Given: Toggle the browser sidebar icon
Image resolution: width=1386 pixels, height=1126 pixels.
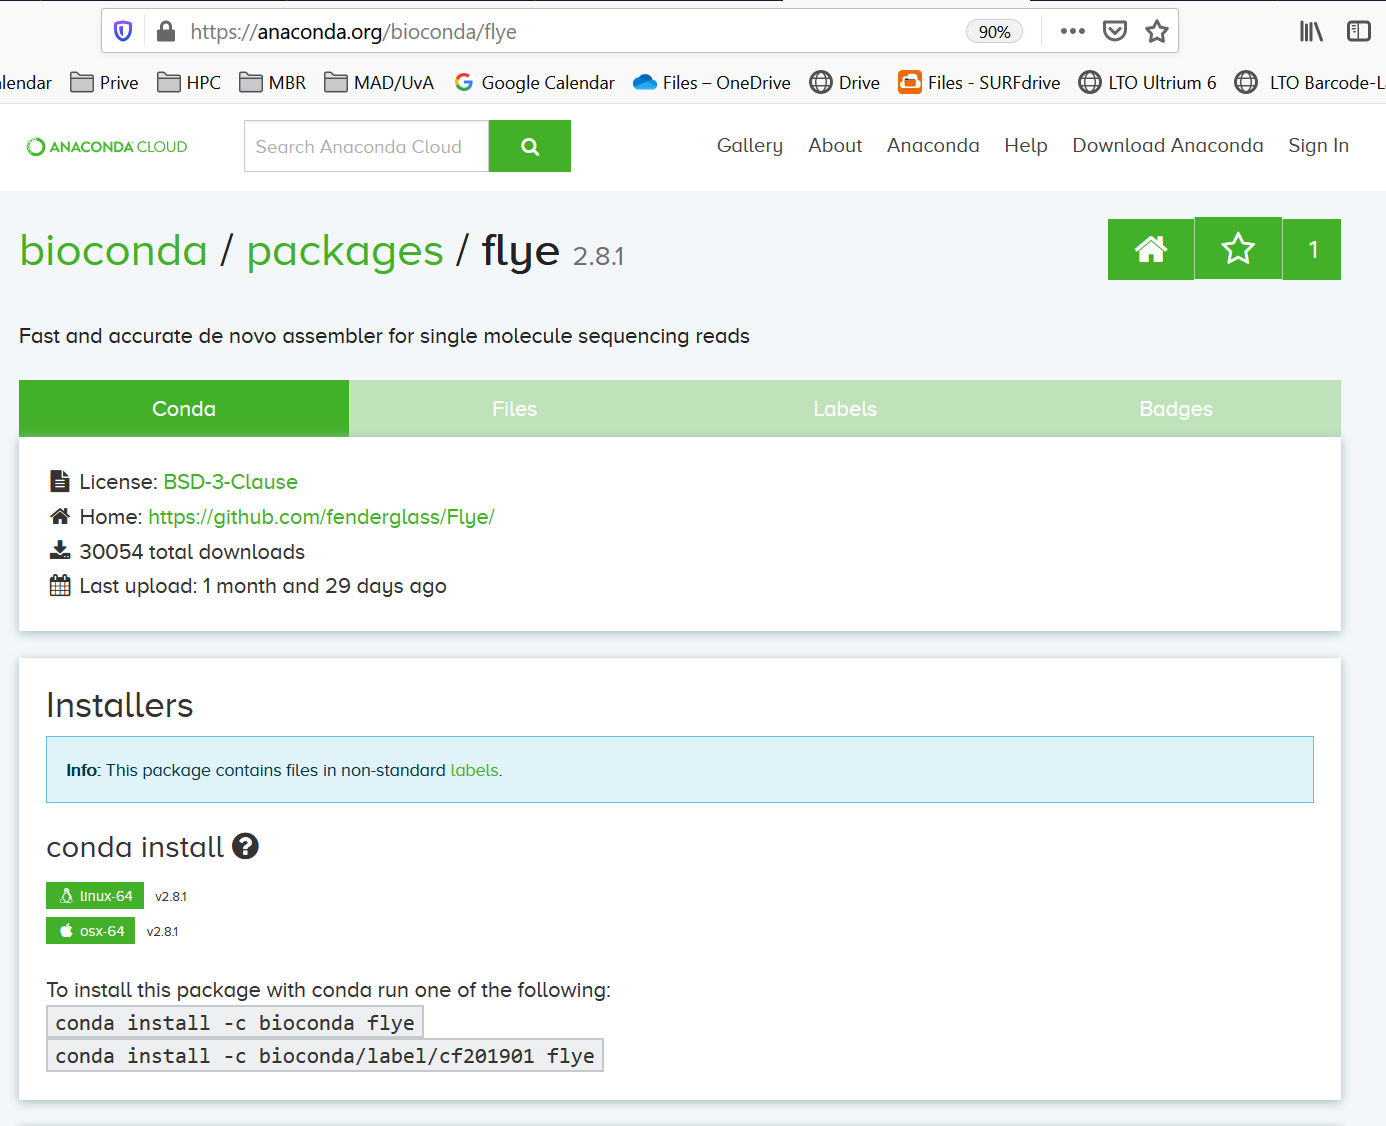Looking at the screenshot, I should [1359, 31].
